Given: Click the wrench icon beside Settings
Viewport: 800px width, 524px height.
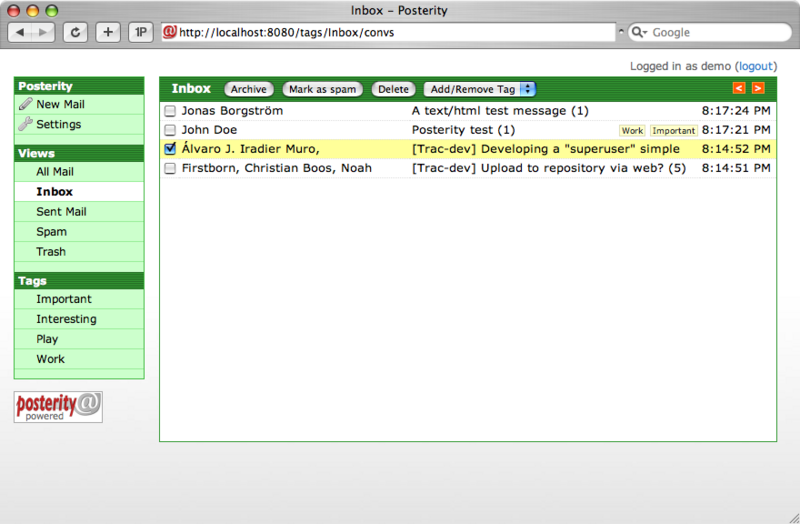Looking at the screenshot, I should [26, 124].
